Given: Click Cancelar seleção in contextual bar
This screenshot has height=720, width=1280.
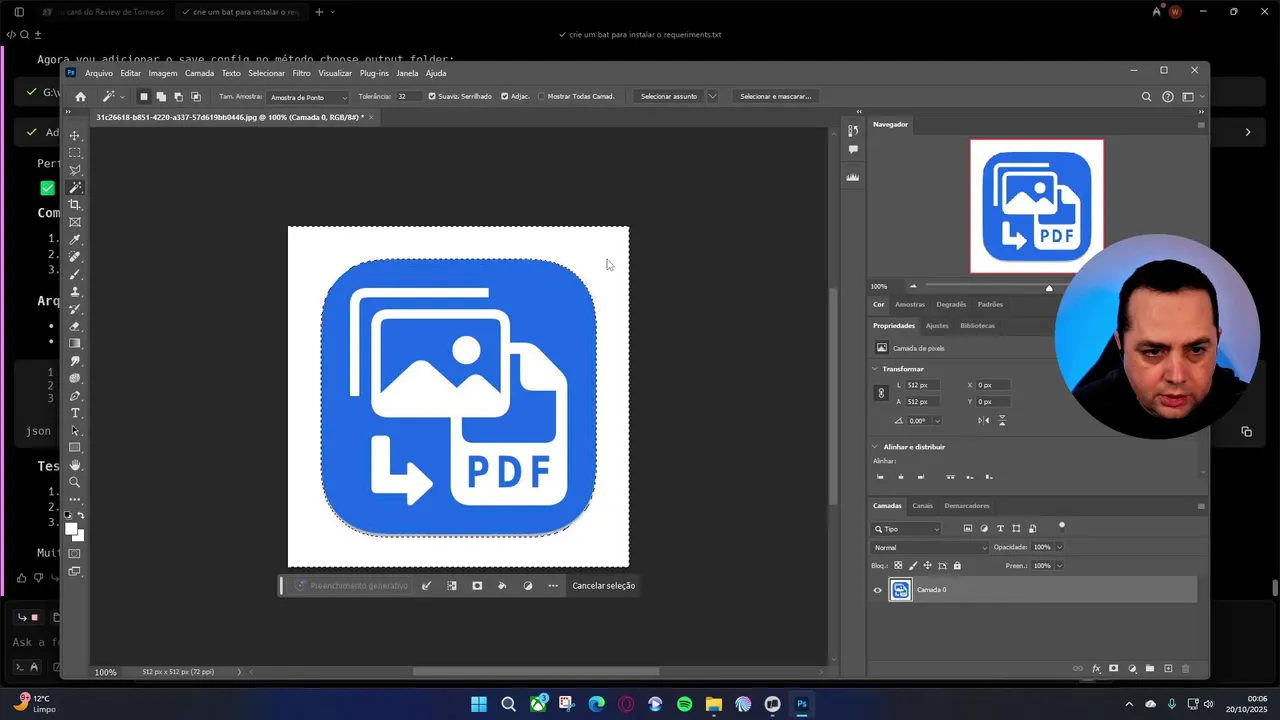Looking at the screenshot, I should pos(604,586).
